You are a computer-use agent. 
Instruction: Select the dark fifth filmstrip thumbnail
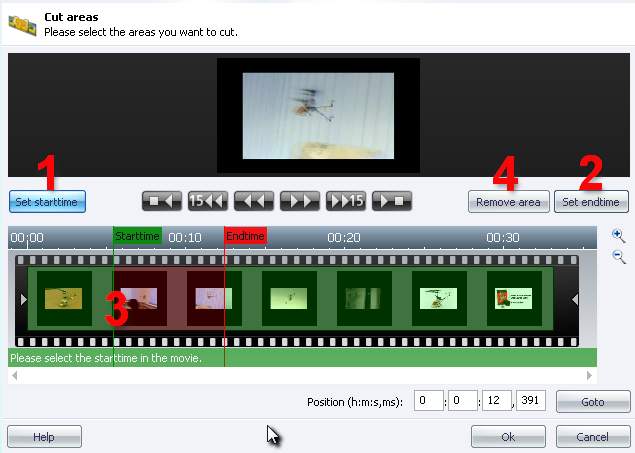coord(364,298)
